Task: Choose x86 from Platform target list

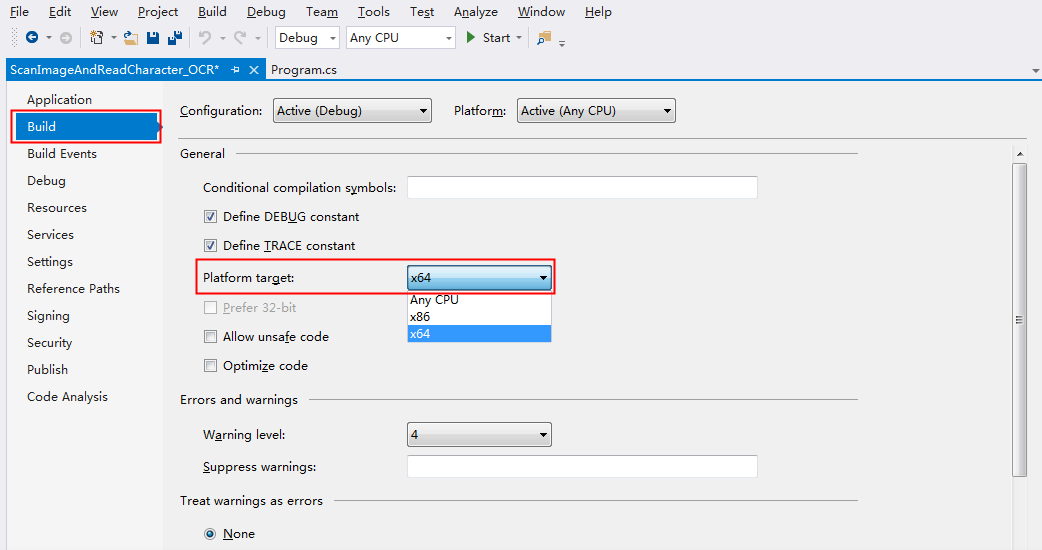Action: coord(479,317)
